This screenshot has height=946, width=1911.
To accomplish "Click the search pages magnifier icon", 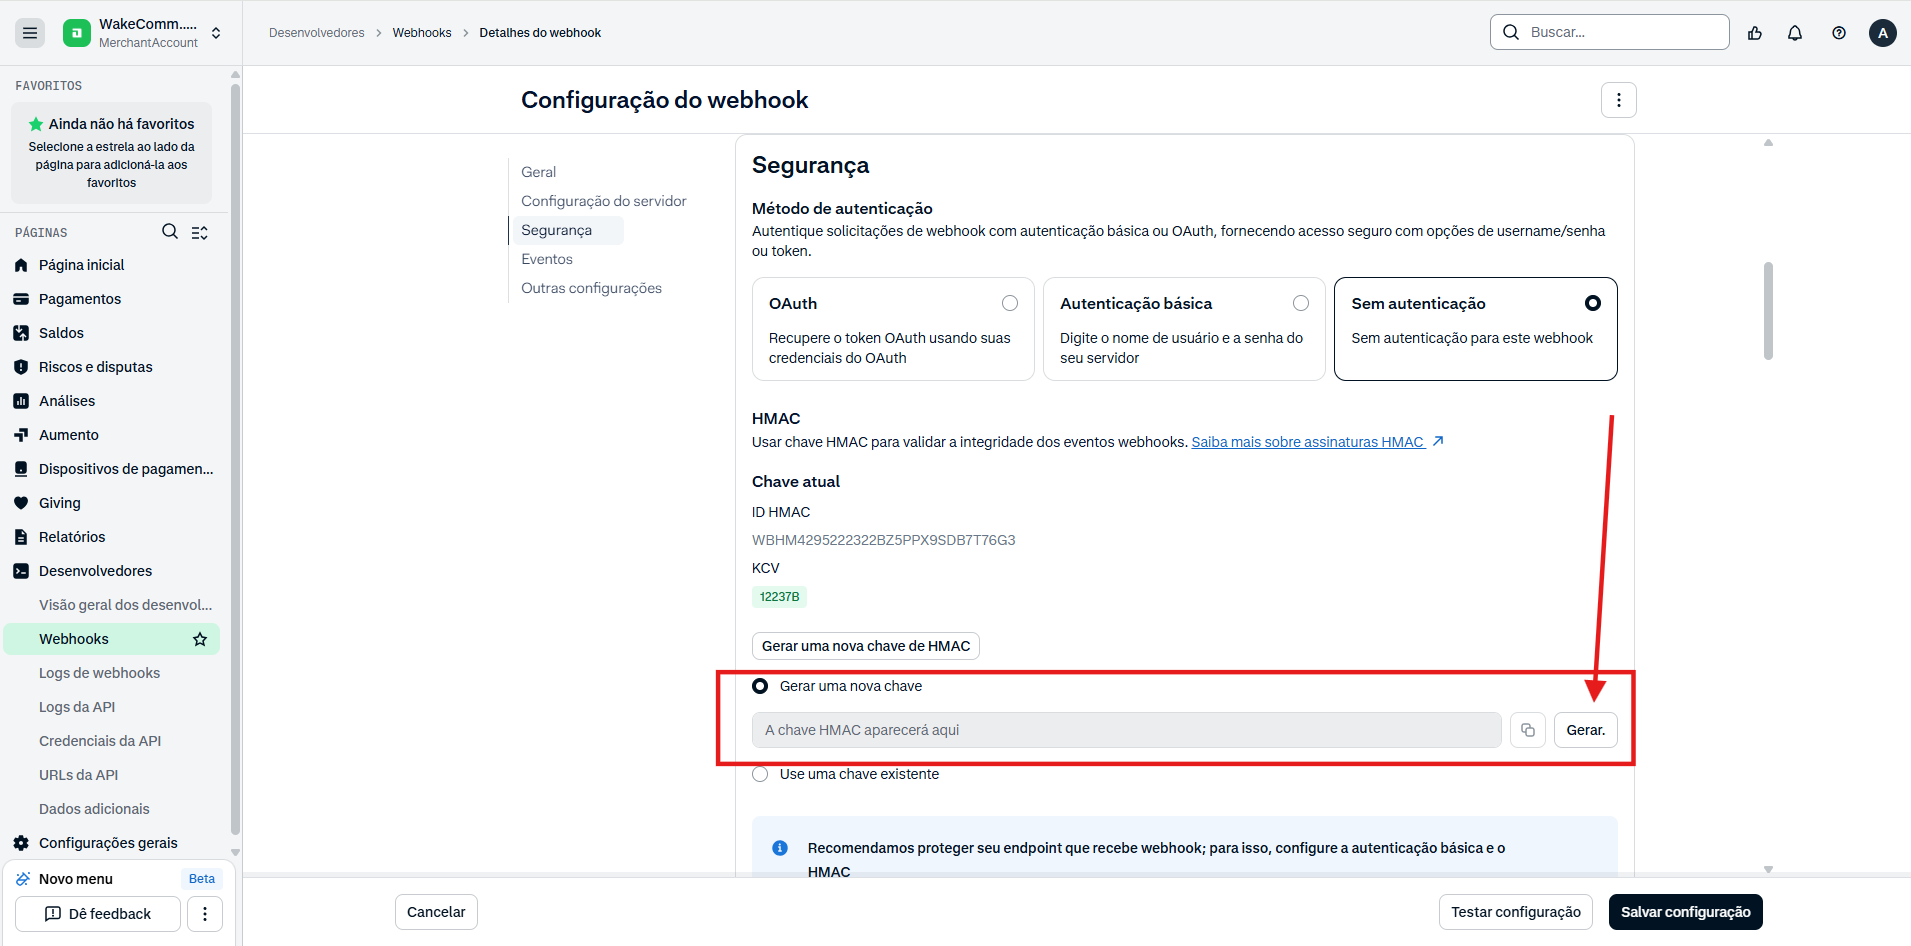I will click(170, 232).
